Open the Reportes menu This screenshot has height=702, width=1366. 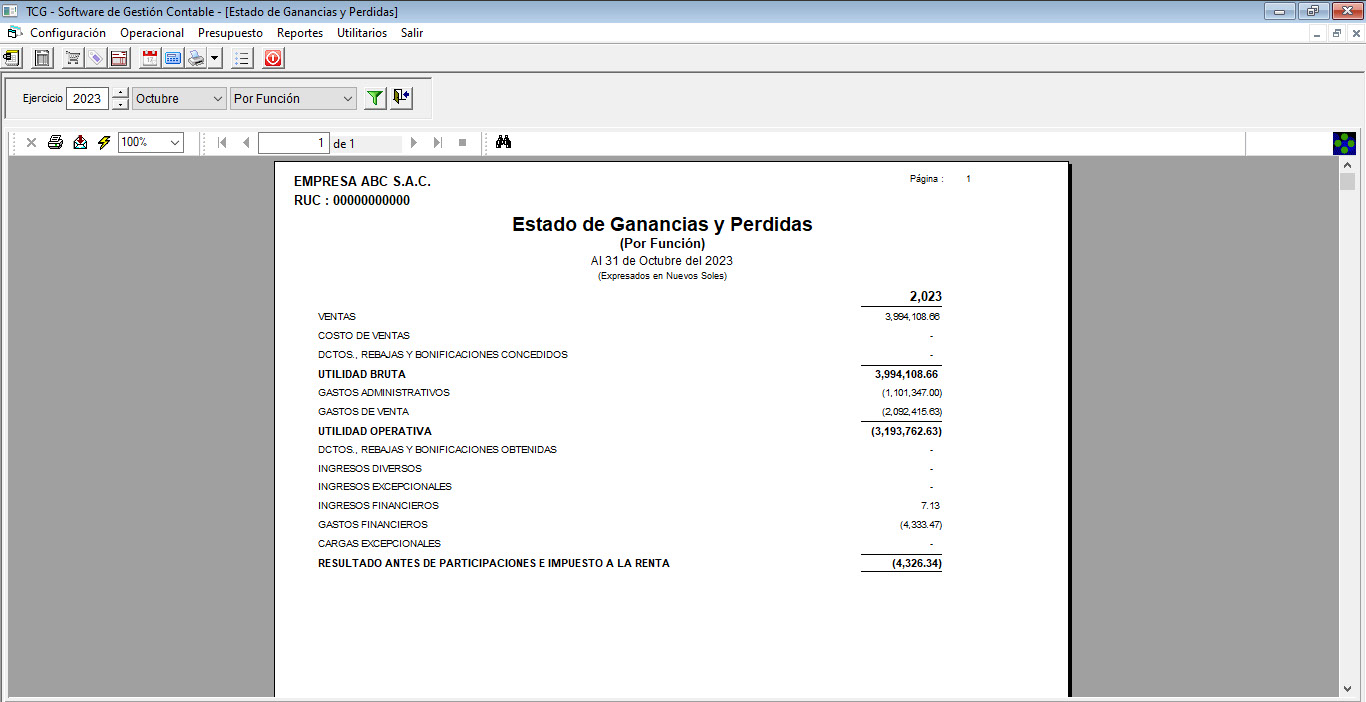(300, 33)
